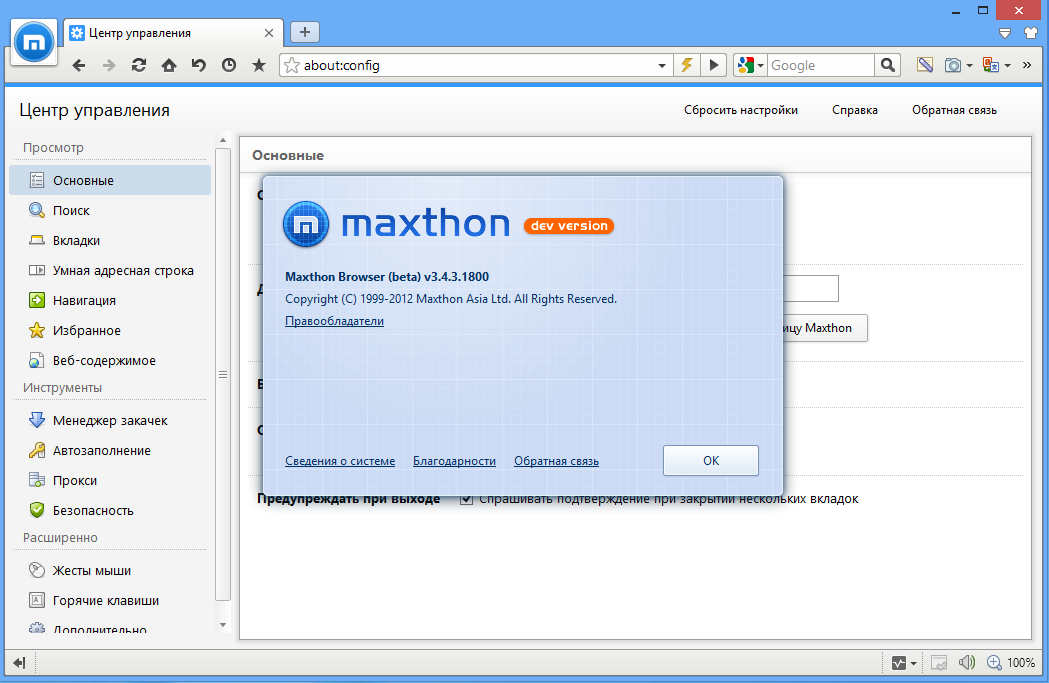Click the magnifier search button
Viewport: 1049px width, 683px height.
point(888,65)
